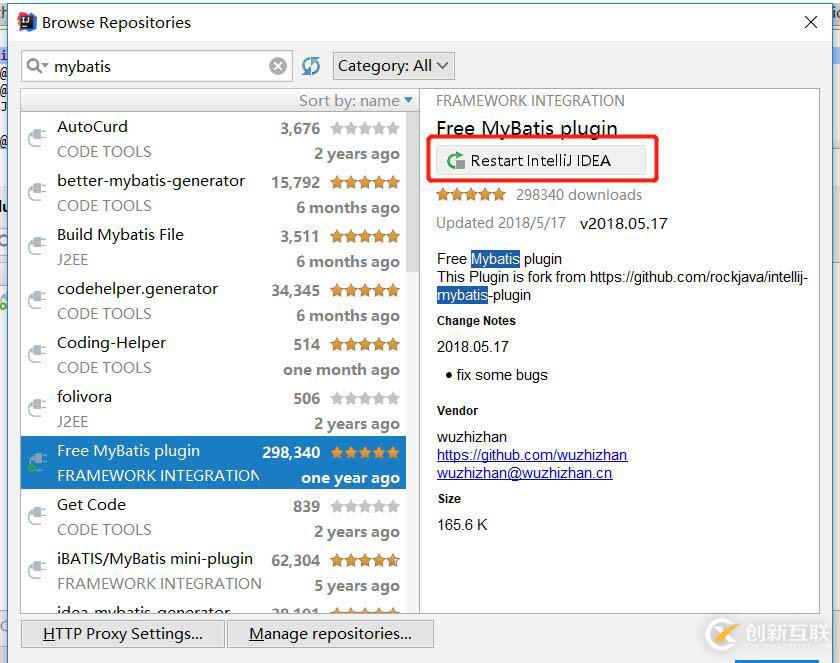Open HTTP Proxy Settings
This screenshot has width=840, height=663.
point(123,634)
